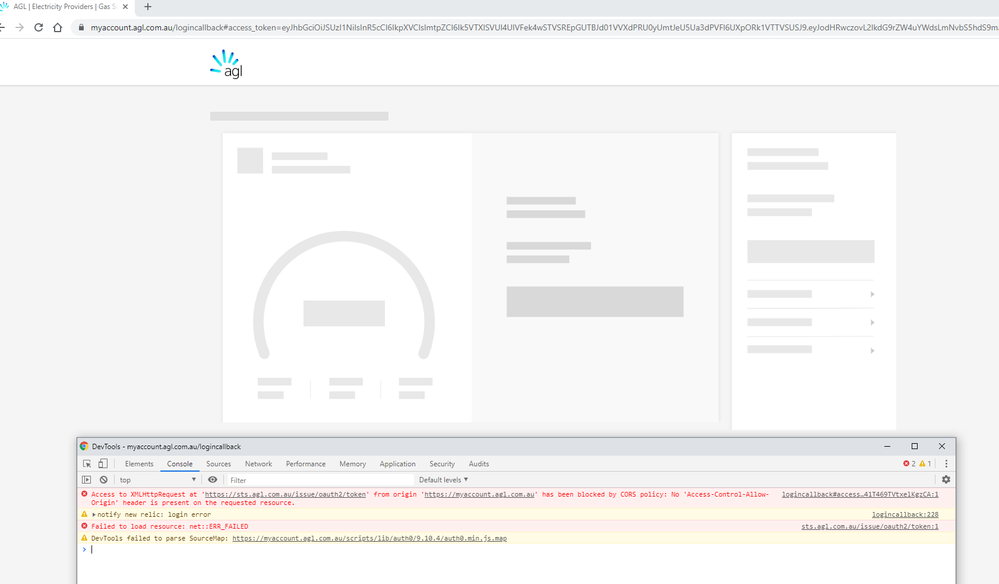Screen dimensions: 999x584
Task: Toggle the device toolbar icon
Action: [103, 464]
